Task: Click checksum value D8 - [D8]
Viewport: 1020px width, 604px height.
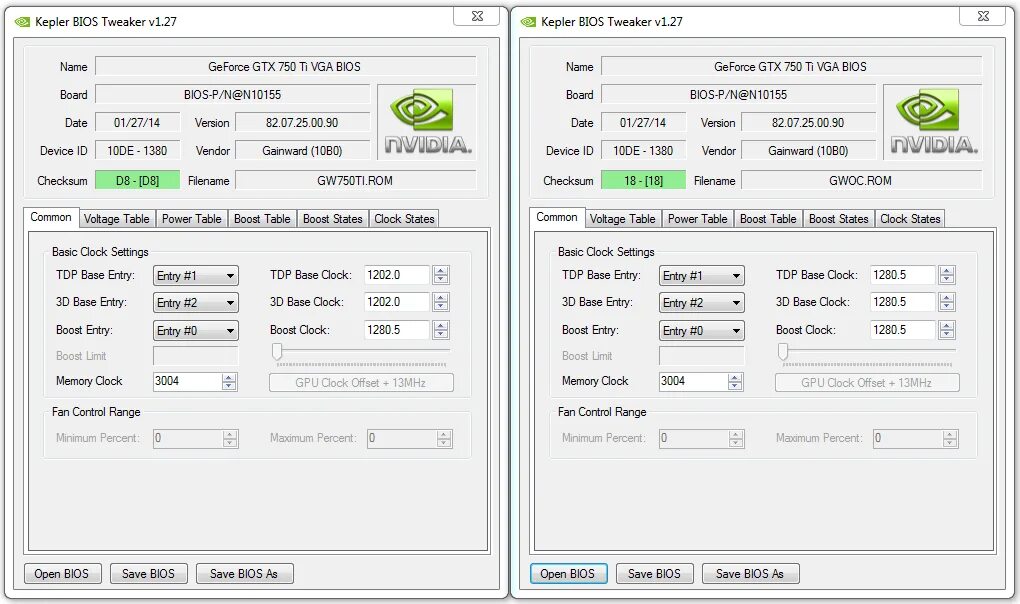Action: coord(137,181)
